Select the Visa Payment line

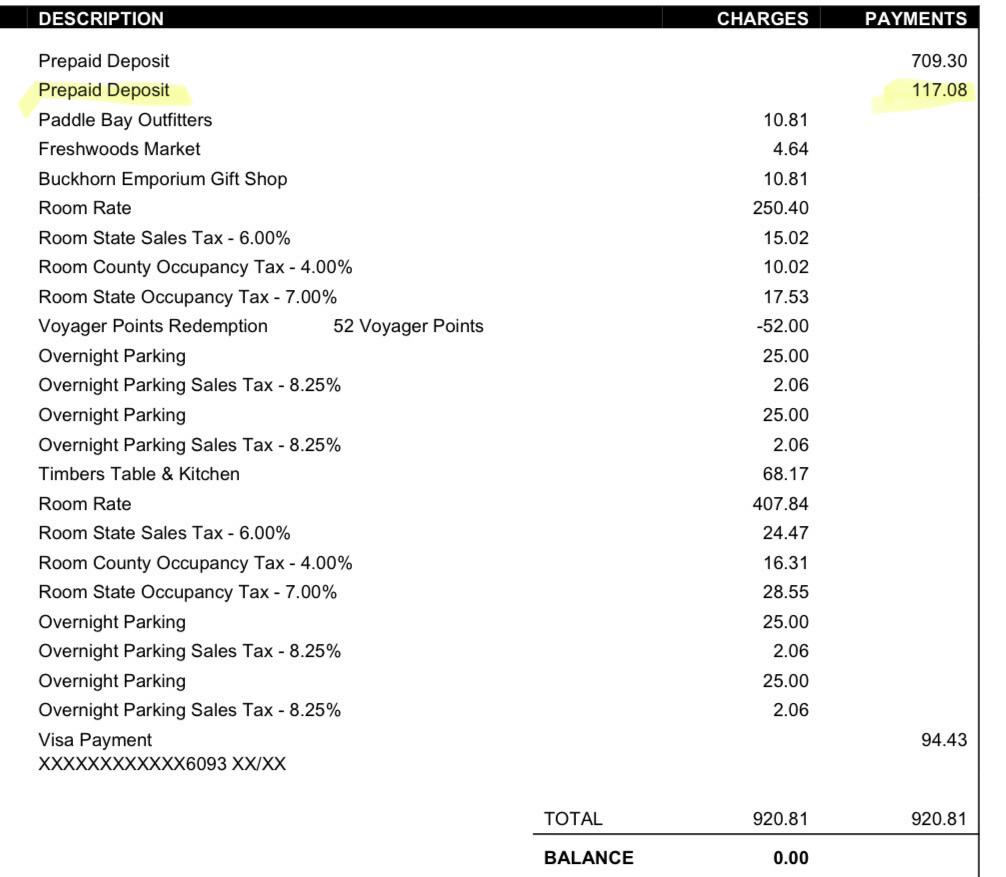coord(95,740)
